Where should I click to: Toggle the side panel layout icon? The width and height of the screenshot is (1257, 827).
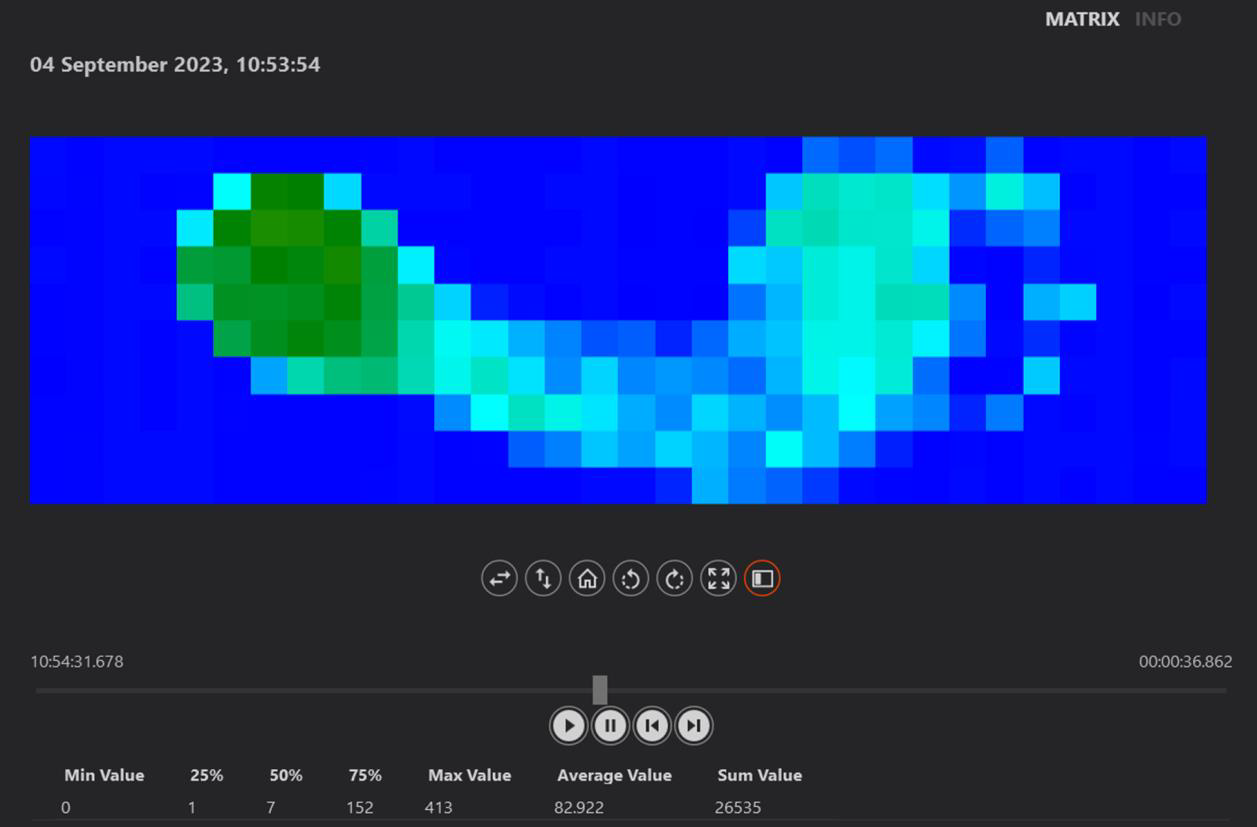point(762,578)
